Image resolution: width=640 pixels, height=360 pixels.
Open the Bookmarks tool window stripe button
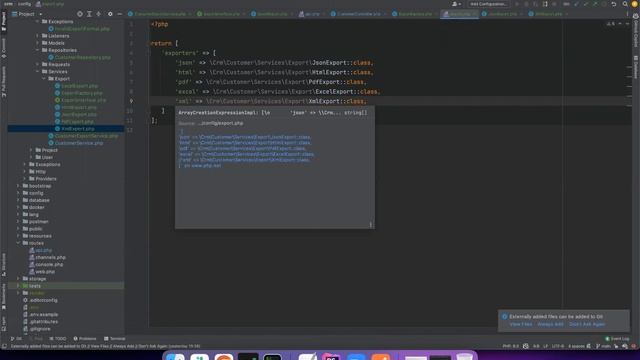(4, 297)
